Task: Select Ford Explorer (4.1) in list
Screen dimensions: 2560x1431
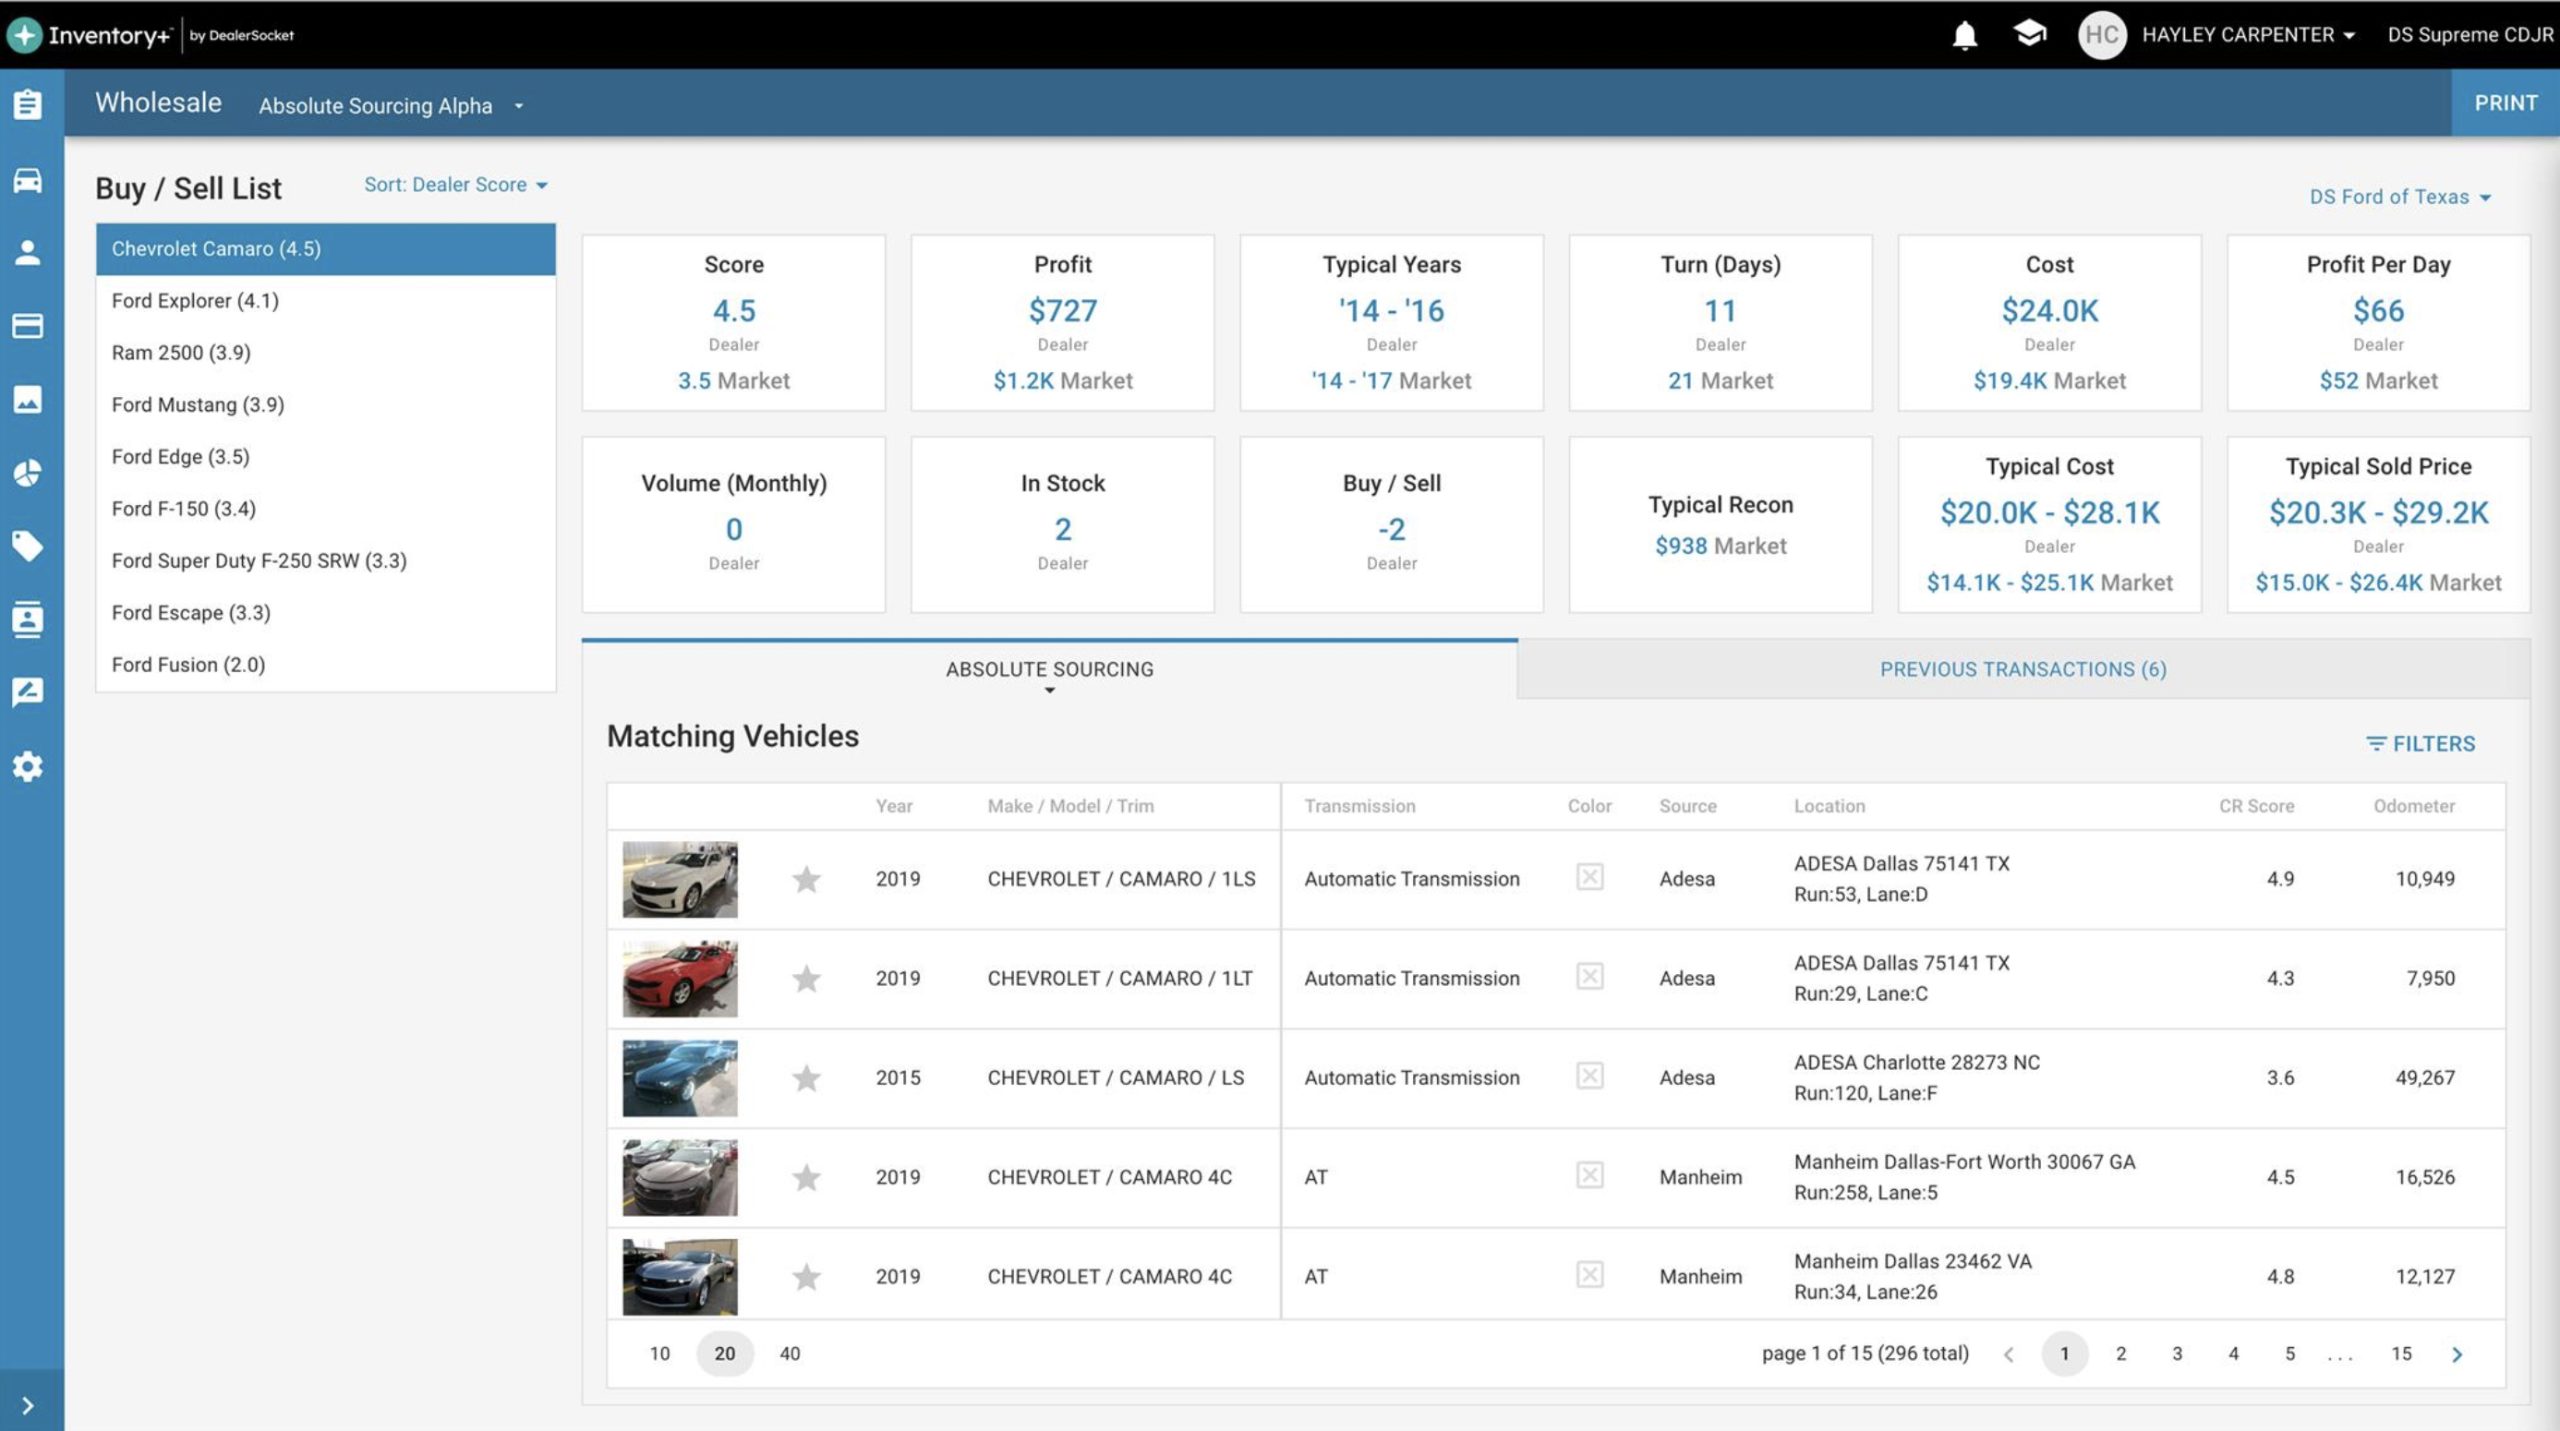Action: [x=196, y=301]
